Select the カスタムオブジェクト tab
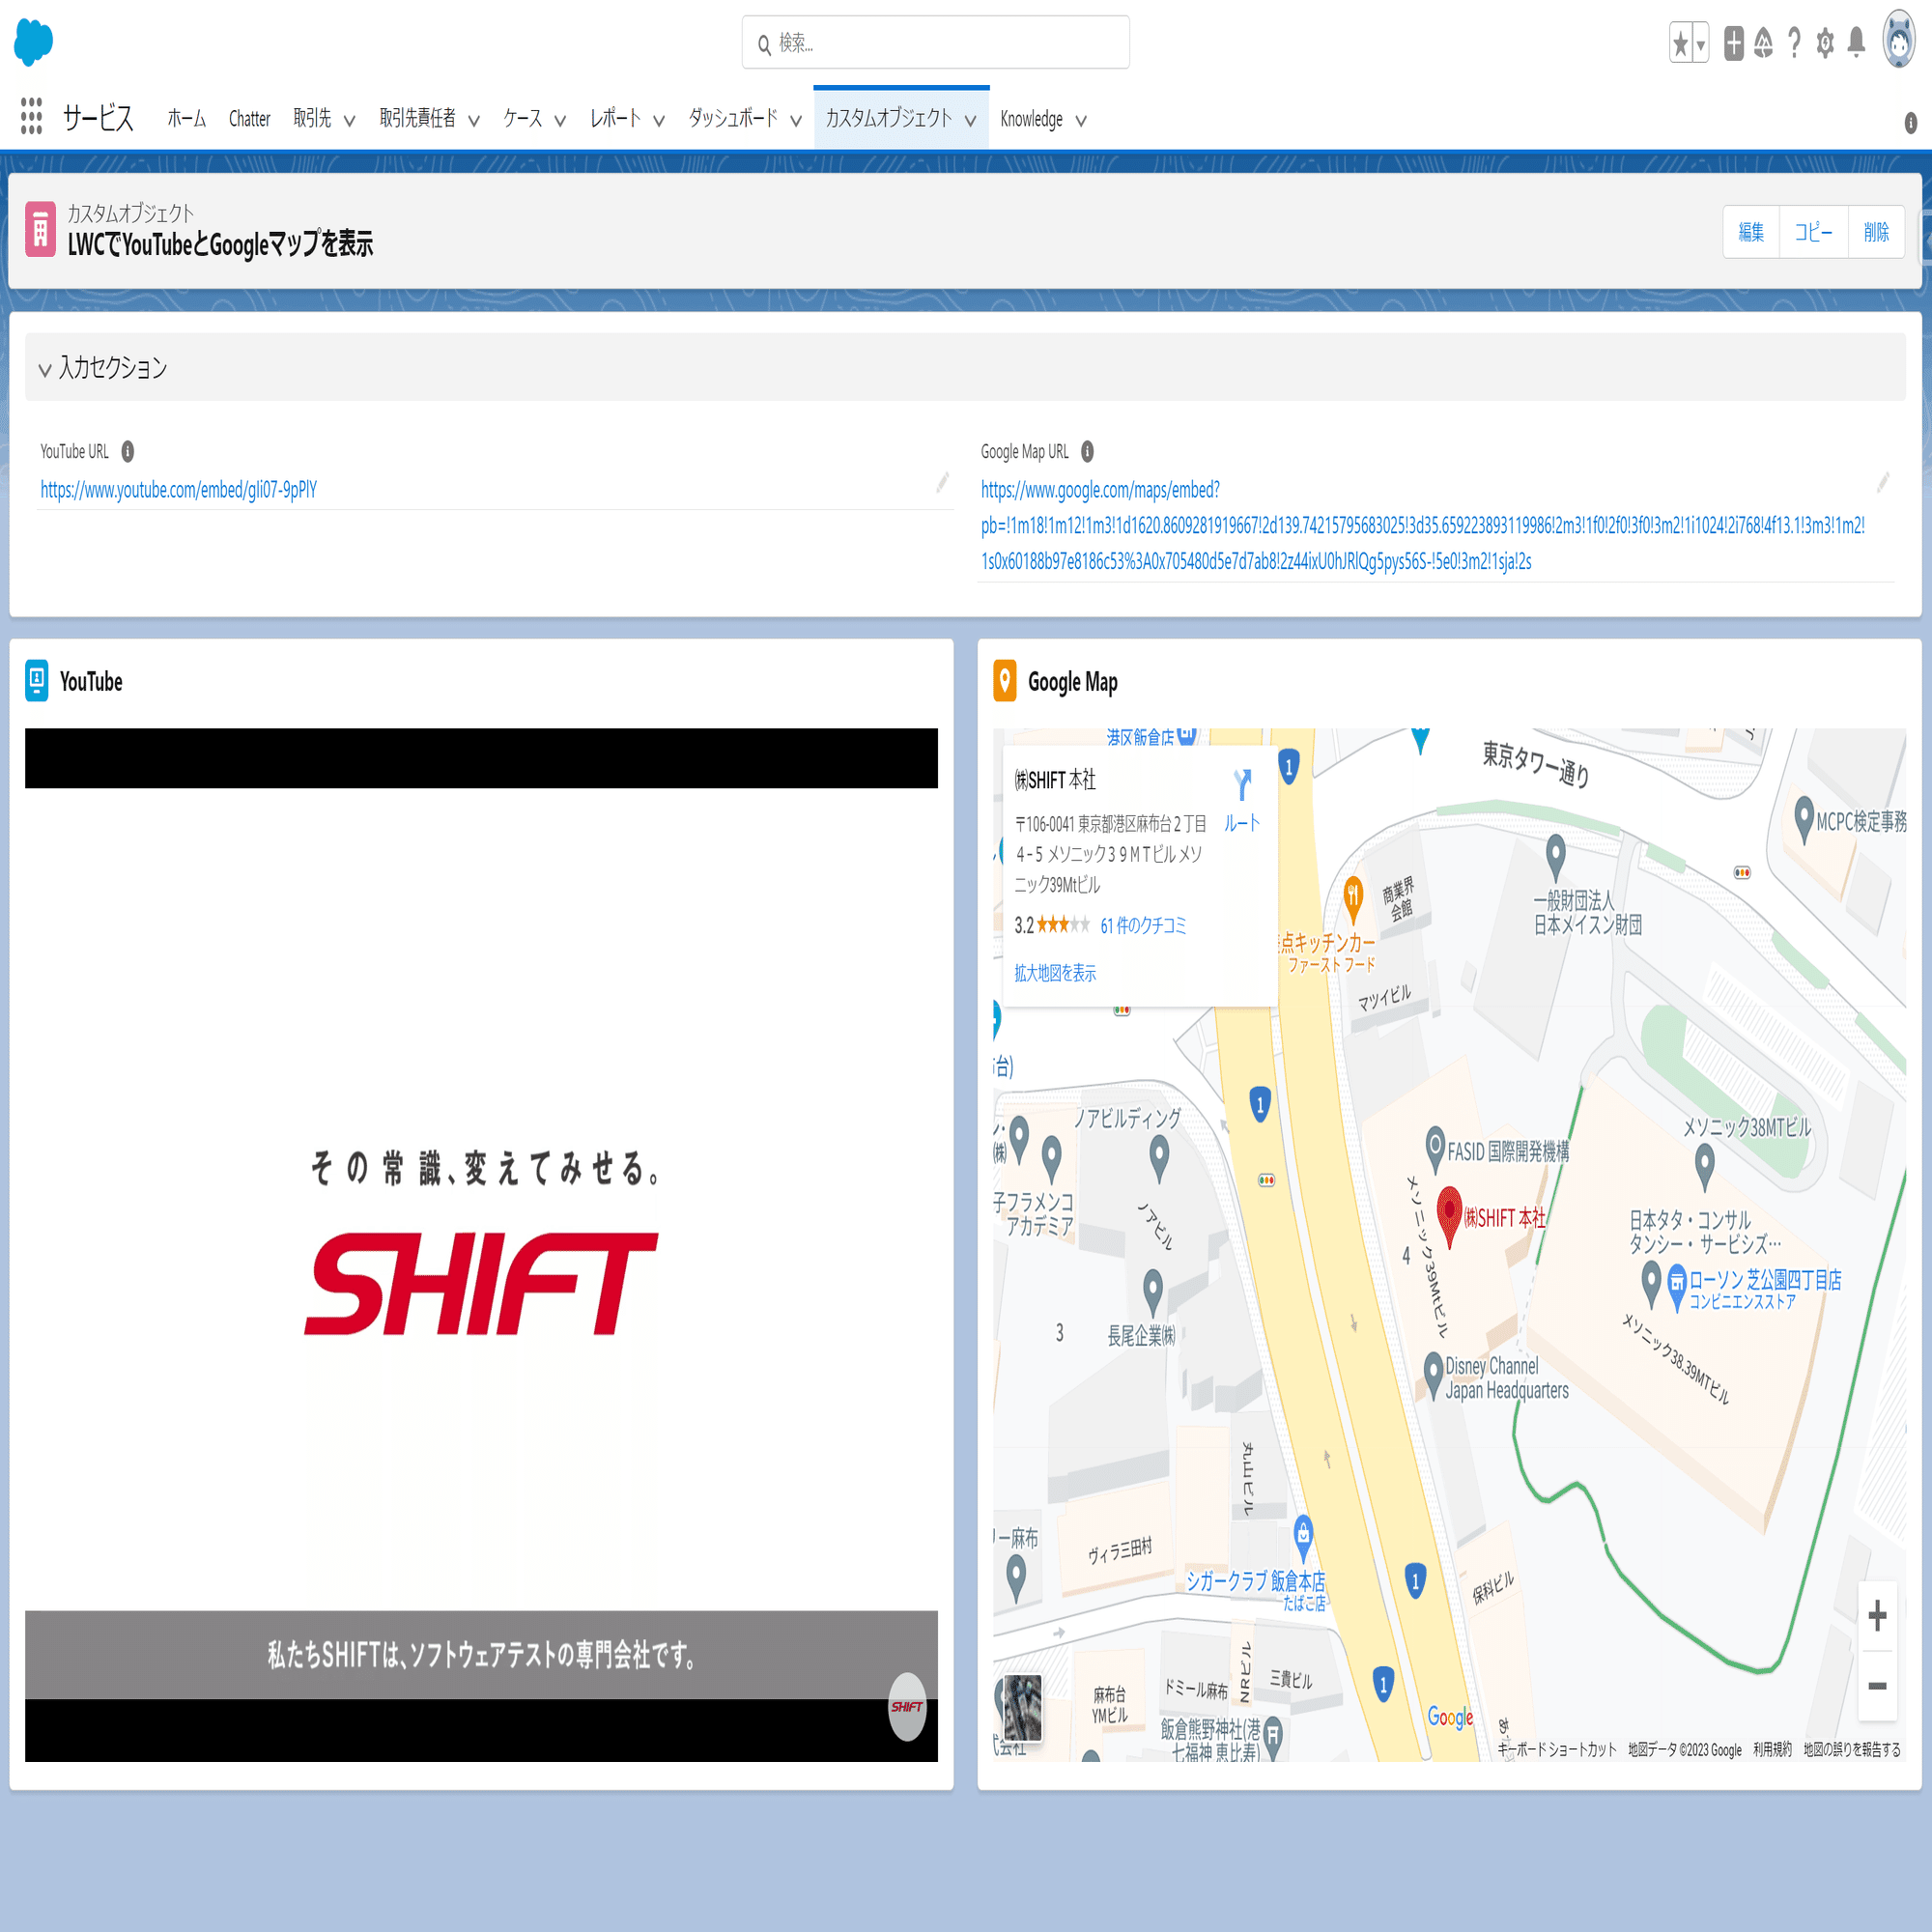Viewport: 1932px width, 1932px height. click(889, 118)
